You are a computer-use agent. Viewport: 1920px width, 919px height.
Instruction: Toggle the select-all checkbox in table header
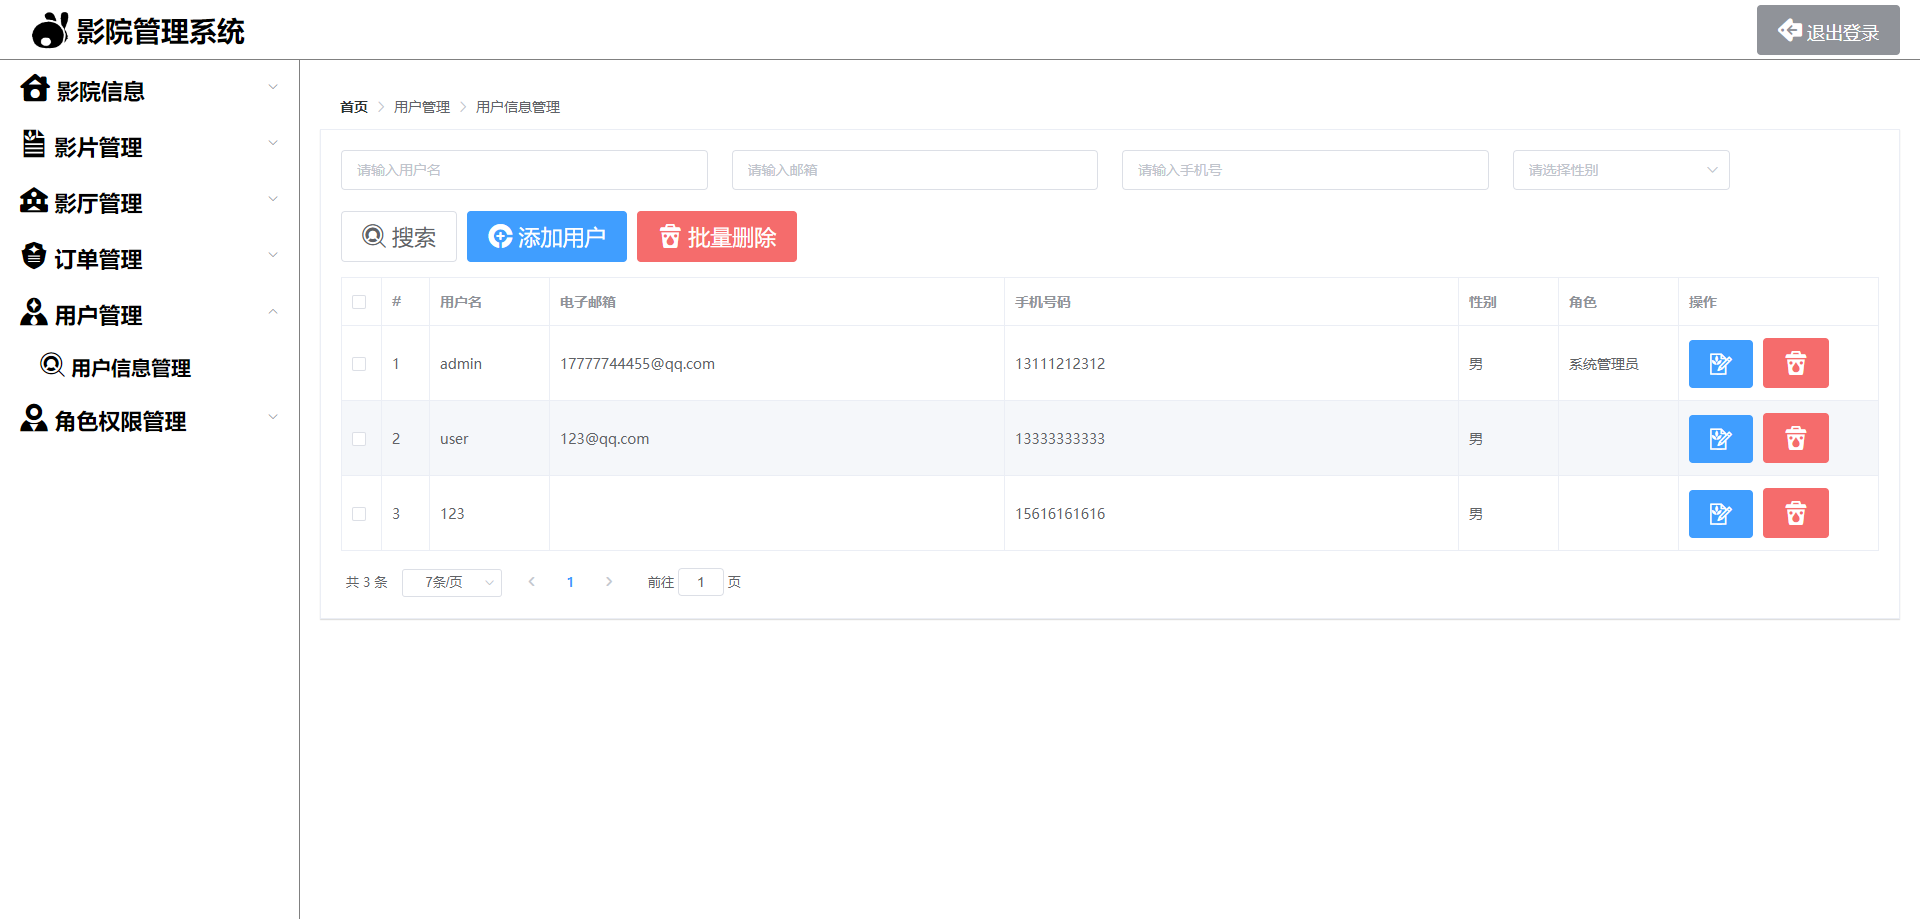[359, 302]
